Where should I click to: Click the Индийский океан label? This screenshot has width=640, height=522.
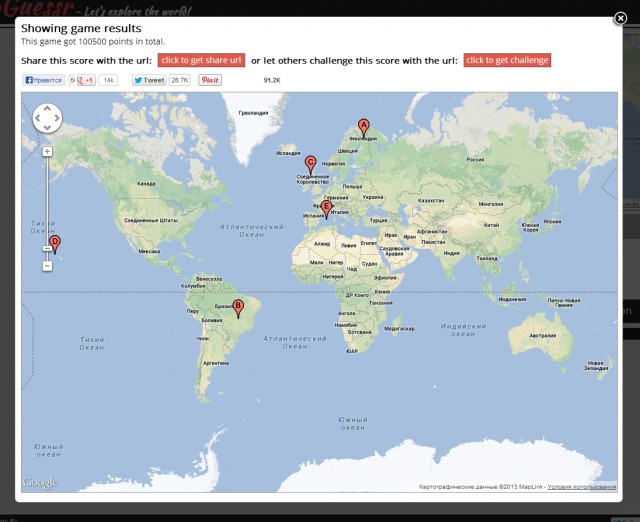point(463,330)
